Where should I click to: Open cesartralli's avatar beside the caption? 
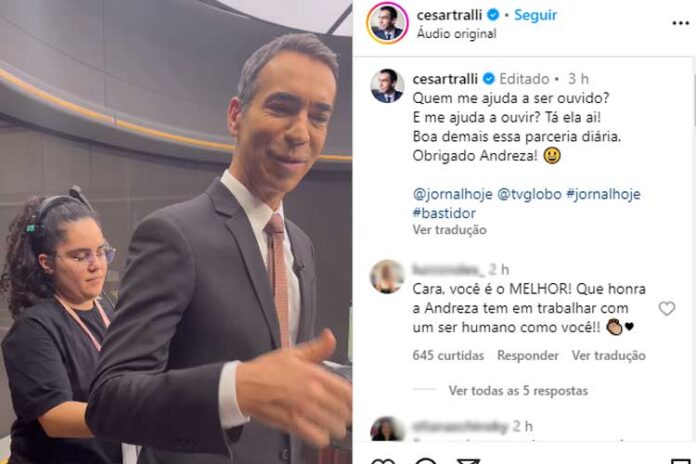[387, 86]
